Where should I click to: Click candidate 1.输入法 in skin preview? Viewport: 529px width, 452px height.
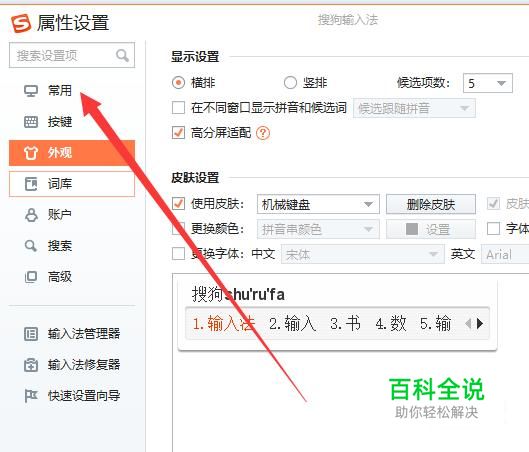point(224,324)
